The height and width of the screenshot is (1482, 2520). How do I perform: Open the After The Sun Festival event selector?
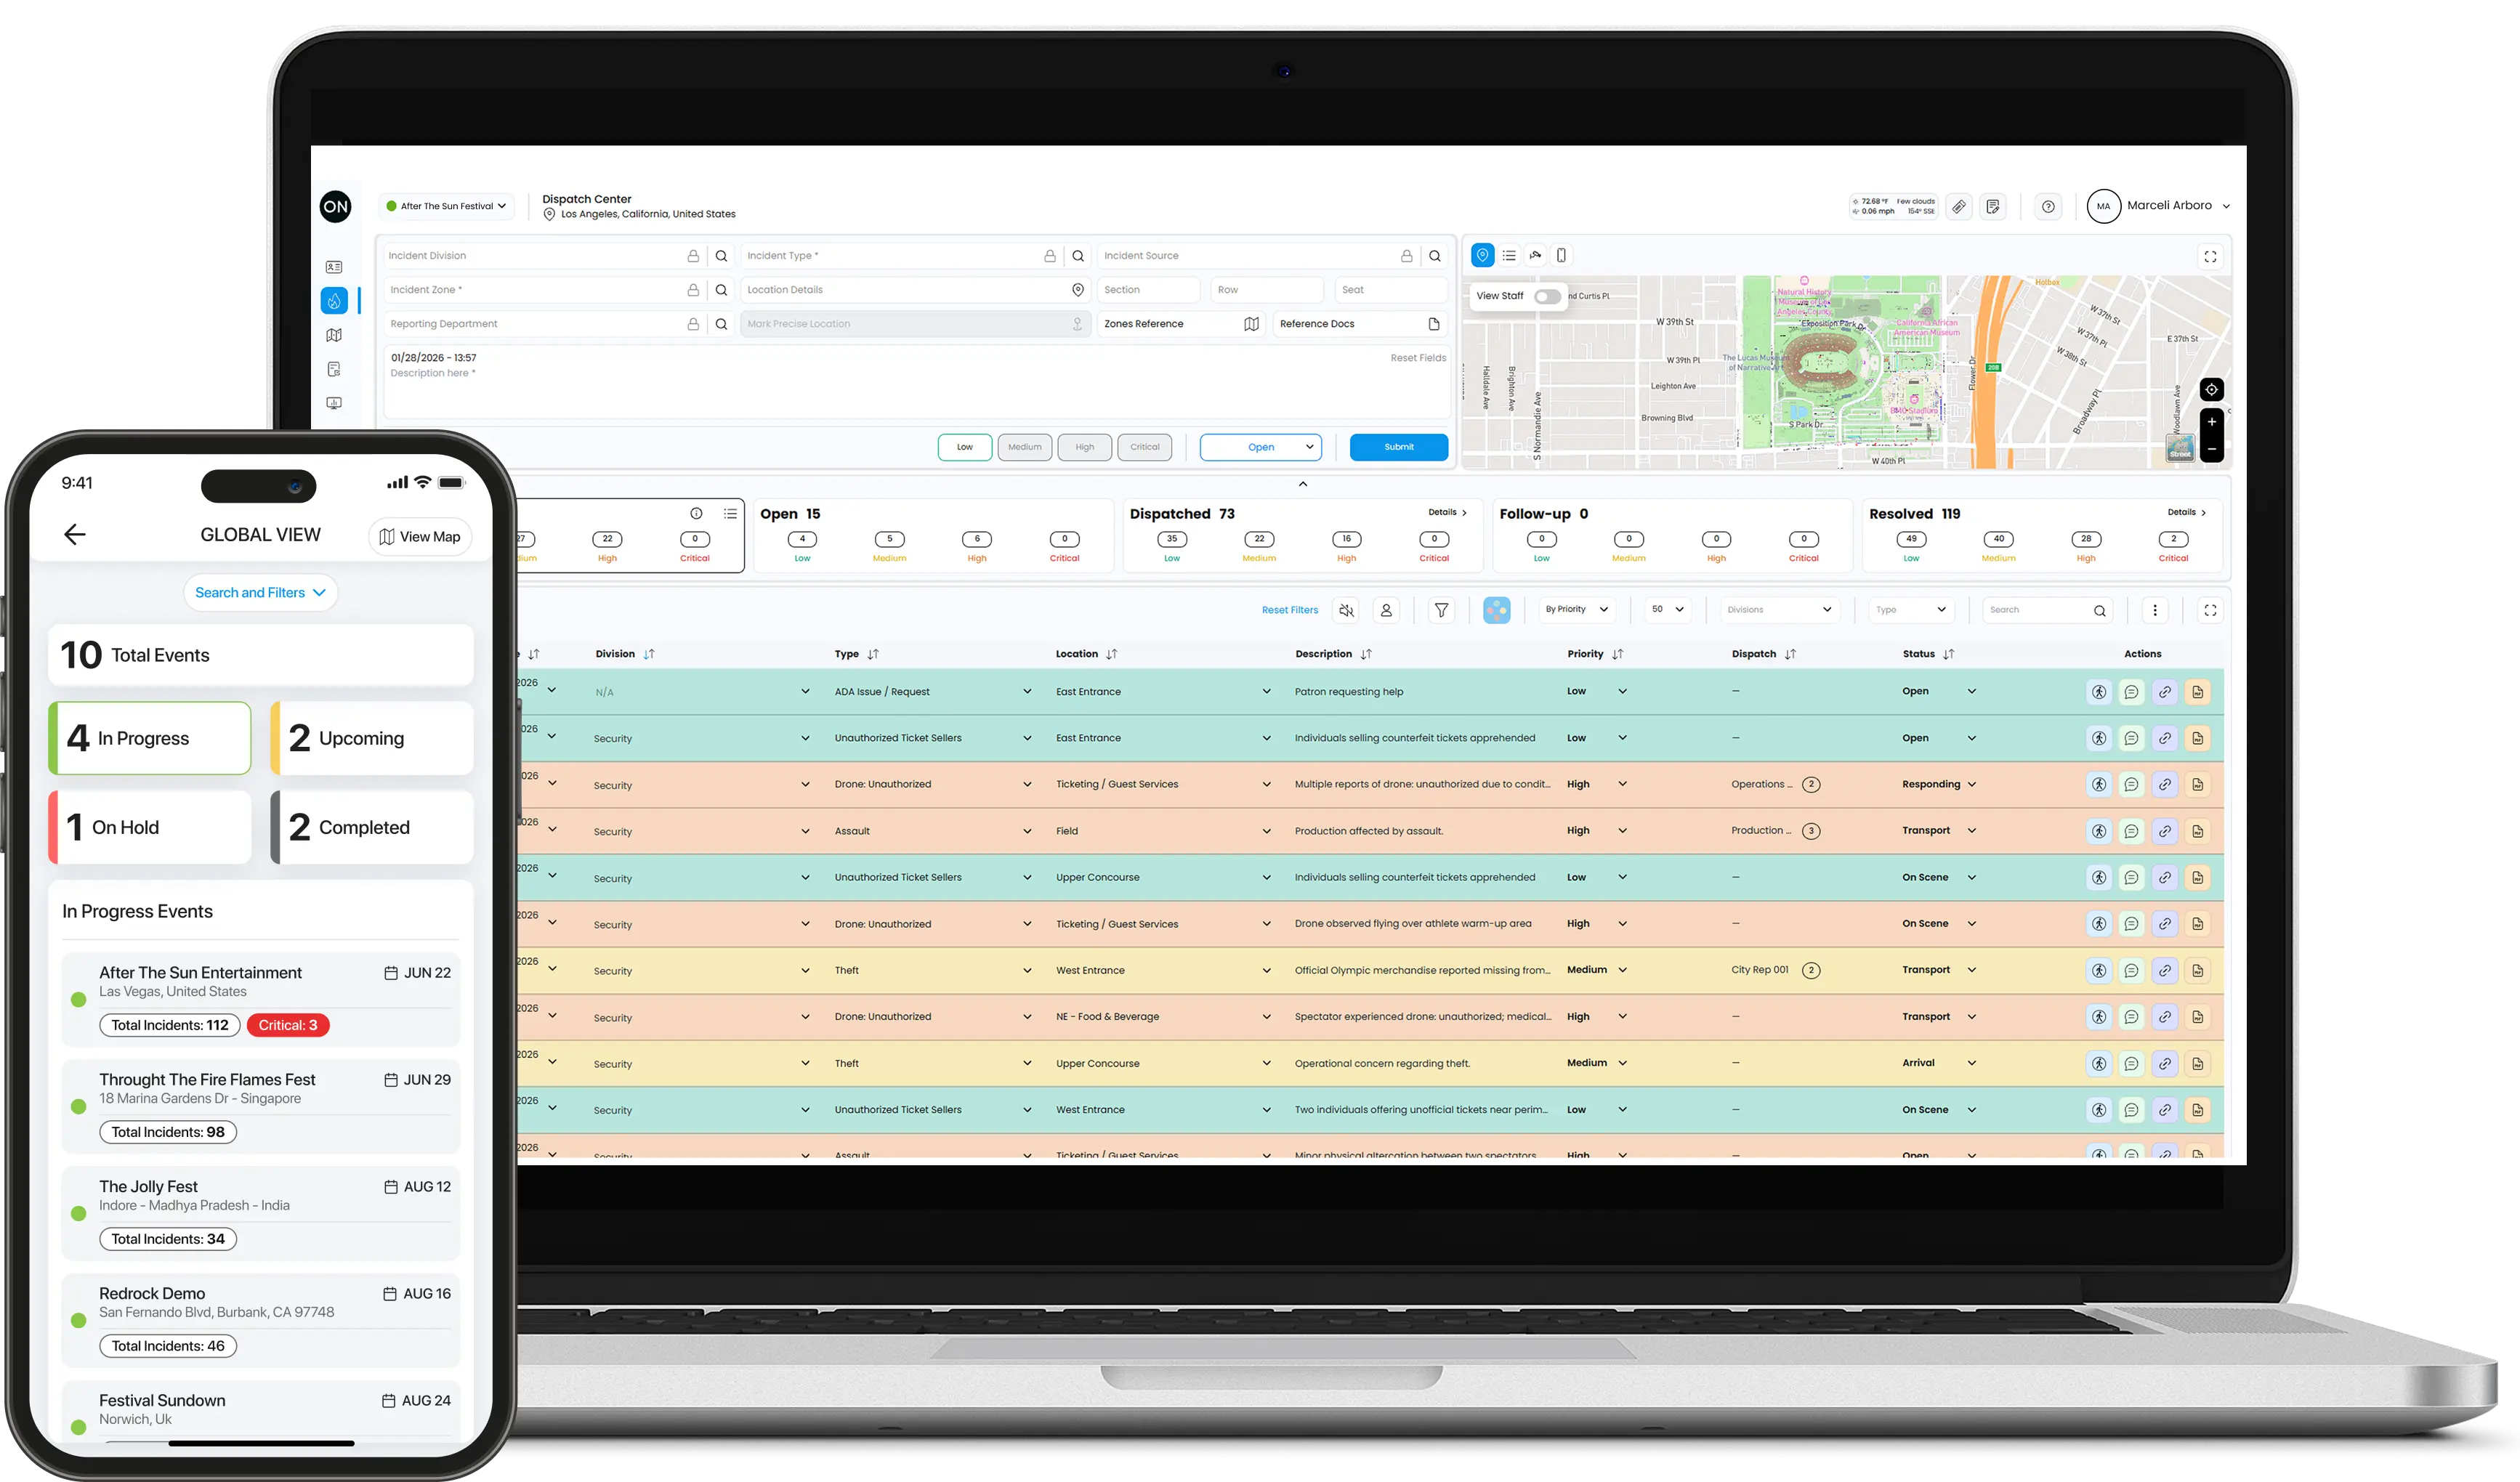pos(447,206)
